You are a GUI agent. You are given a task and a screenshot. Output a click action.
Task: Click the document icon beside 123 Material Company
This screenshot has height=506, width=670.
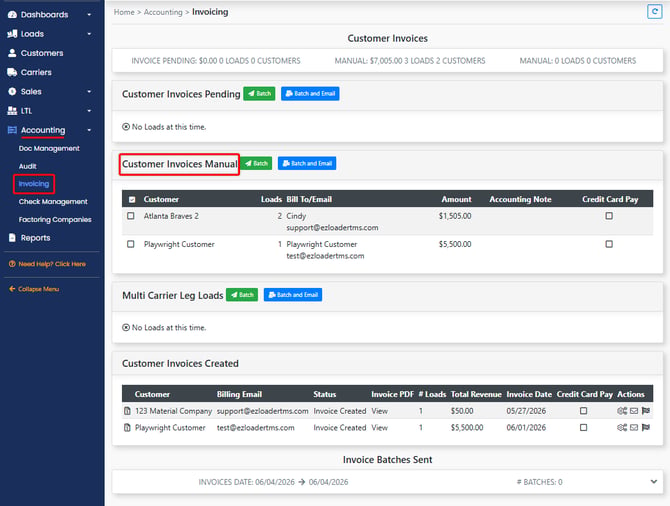127,411
